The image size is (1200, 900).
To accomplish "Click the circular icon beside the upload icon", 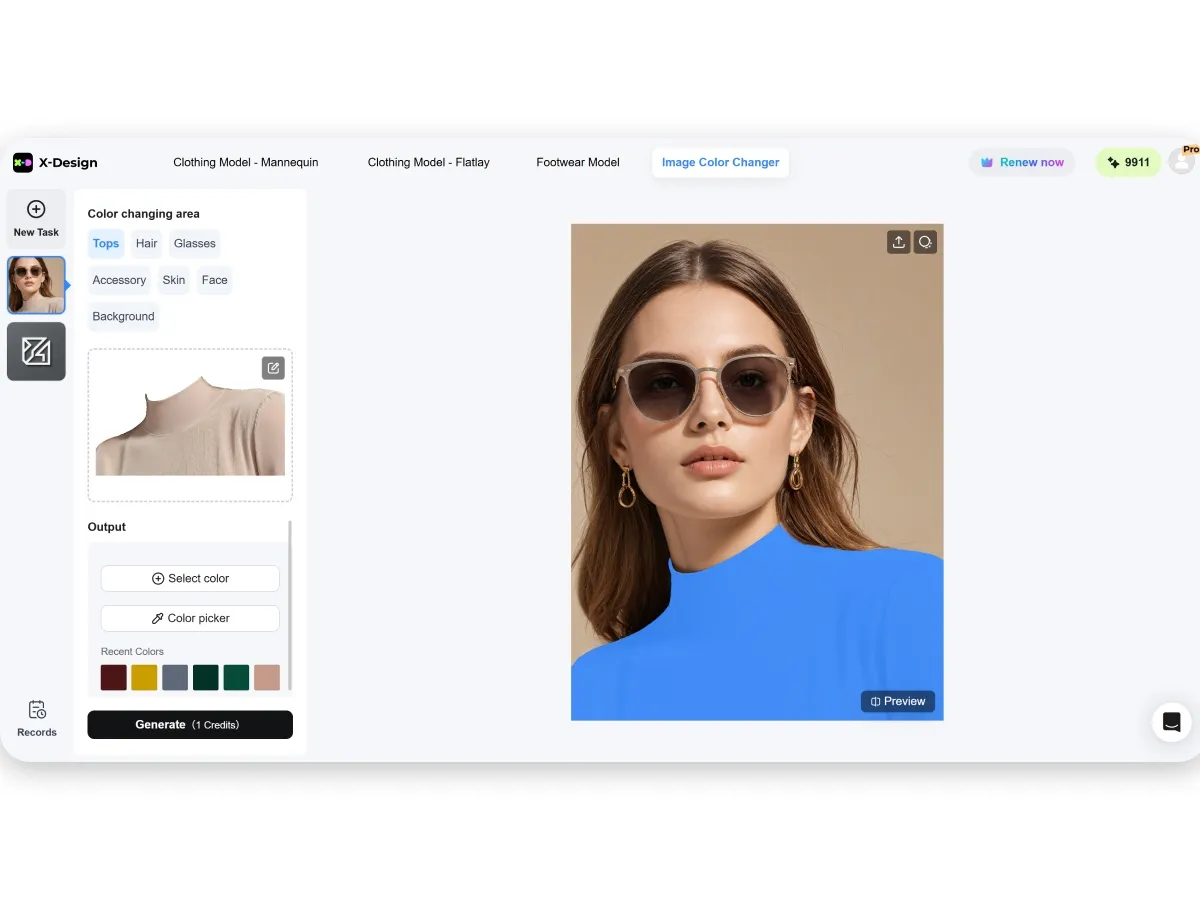I will 925,242.
